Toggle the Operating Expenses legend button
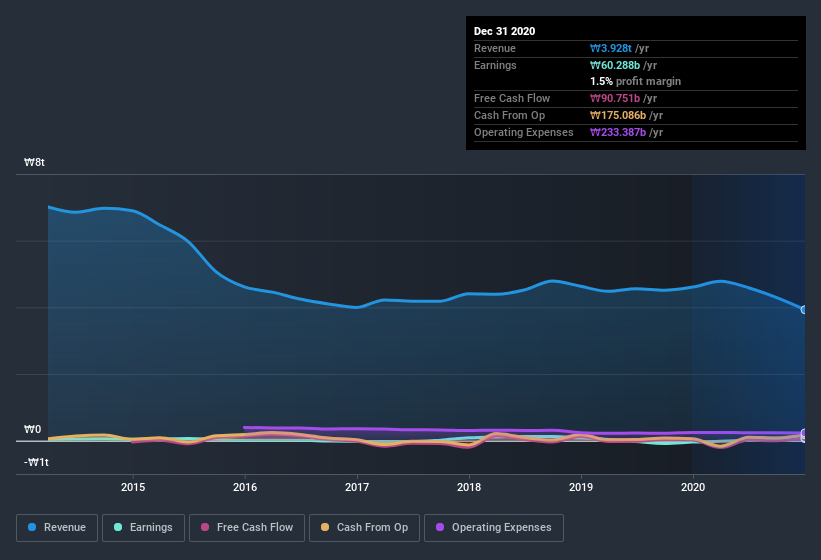 pyautogui.click(x=494, y=528)
